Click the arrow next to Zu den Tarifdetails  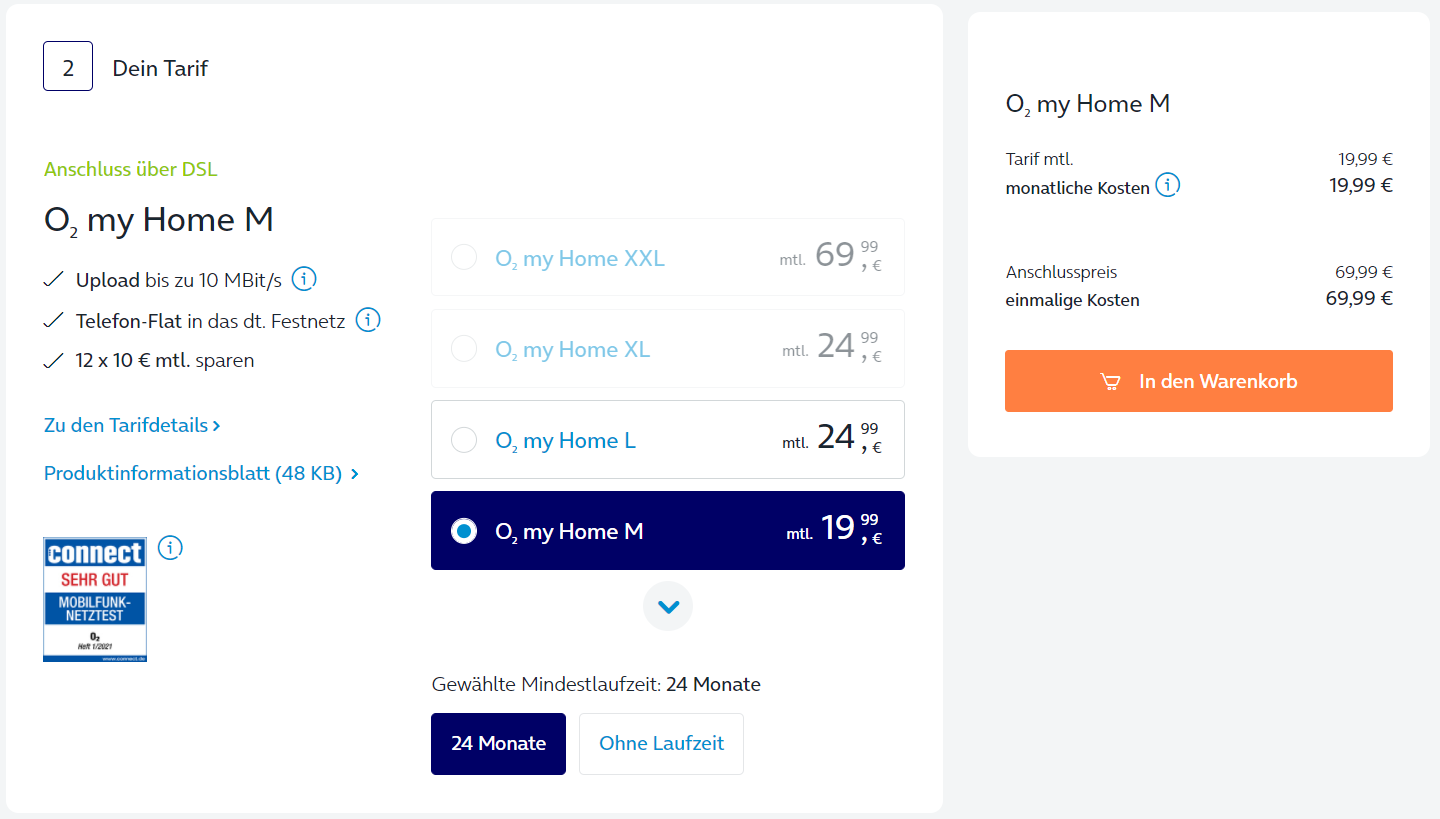[217, 426]
